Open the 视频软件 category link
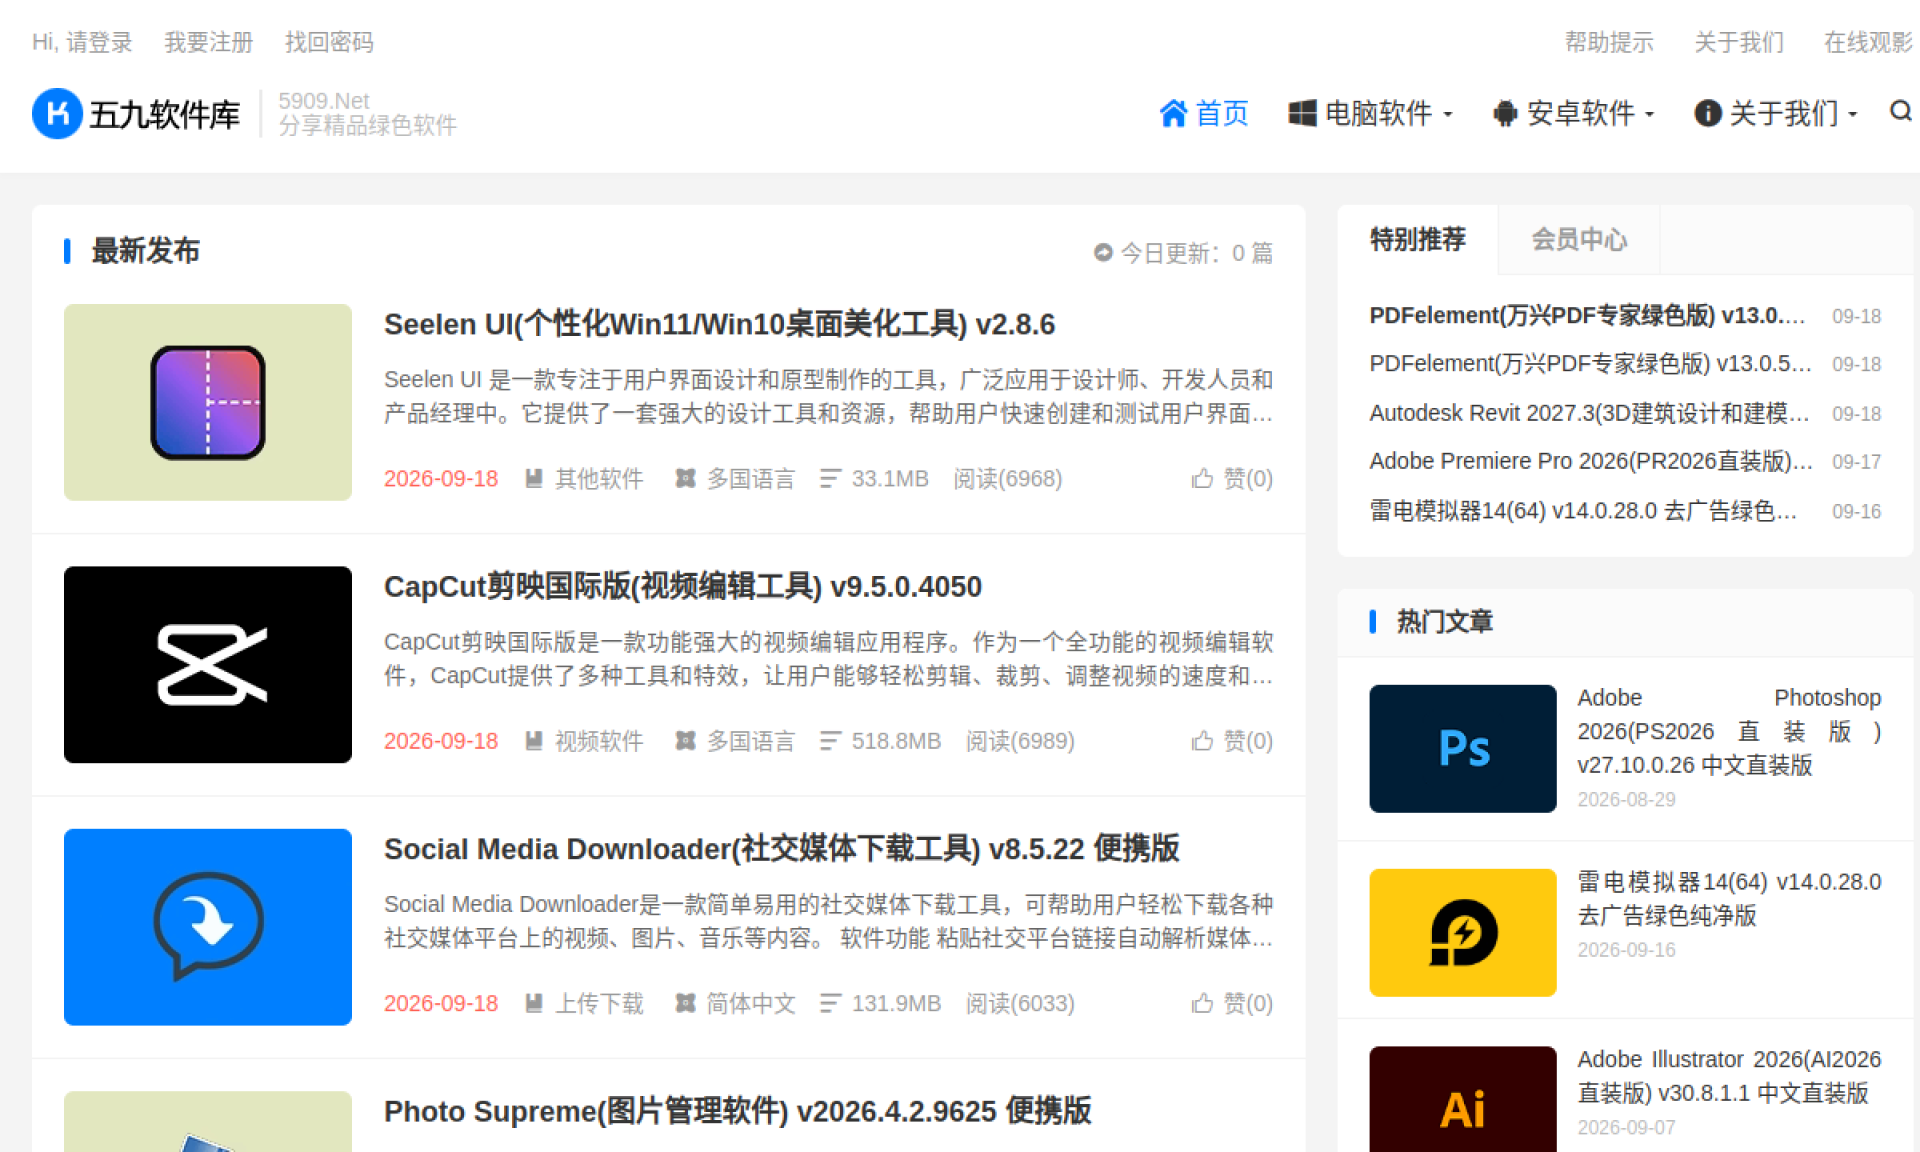Image resolution: width=1920 pixels, height=1152 pixels. click(599, 741)
